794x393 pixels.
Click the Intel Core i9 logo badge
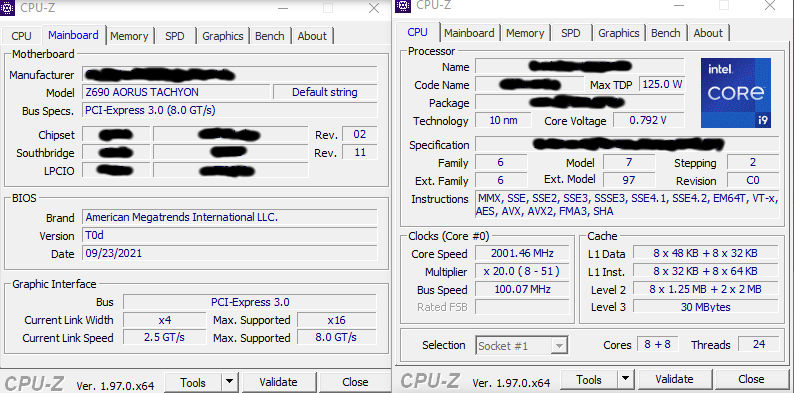[x=736, y=93]
